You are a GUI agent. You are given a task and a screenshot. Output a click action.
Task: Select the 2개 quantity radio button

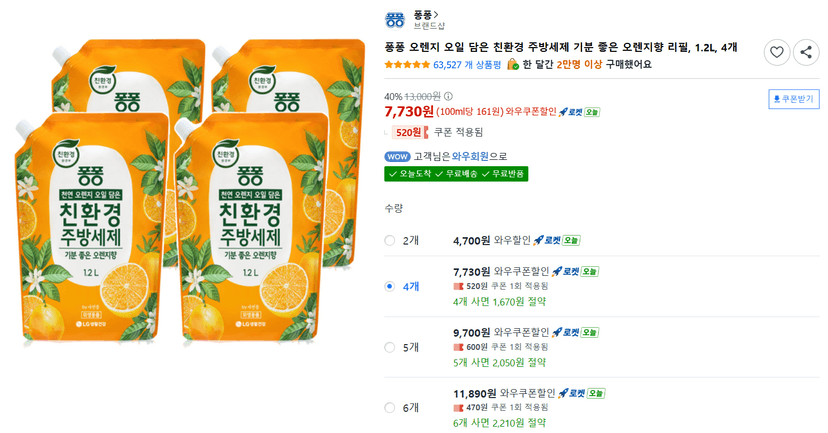coord(390,241)
